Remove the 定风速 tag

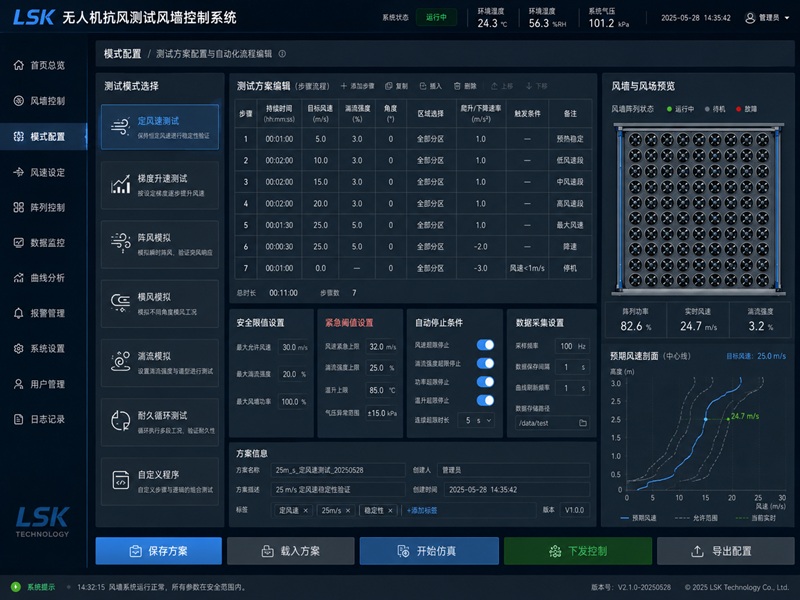coord(306,510)
